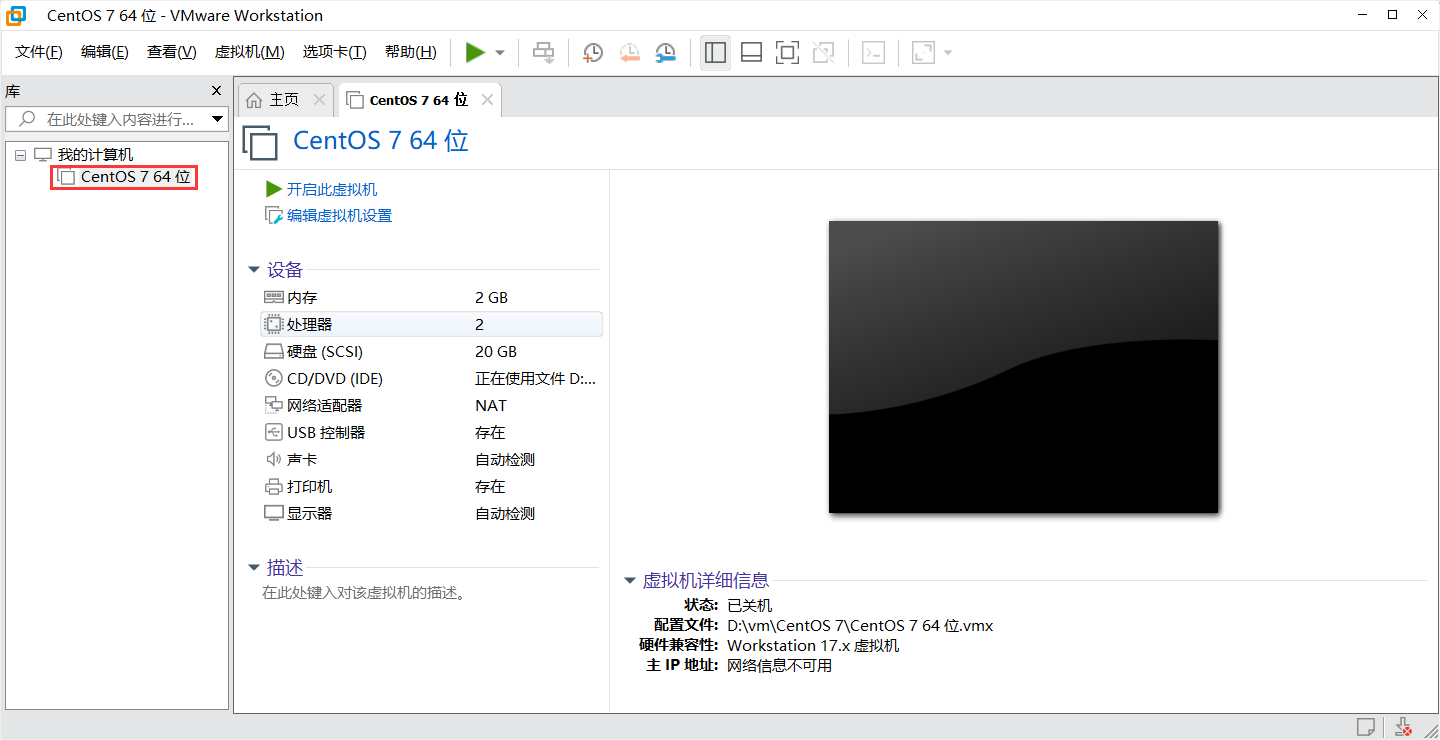Select 我的计算机 in the library tree
The width and height of the screenshot is (1440, 740).
95,155
